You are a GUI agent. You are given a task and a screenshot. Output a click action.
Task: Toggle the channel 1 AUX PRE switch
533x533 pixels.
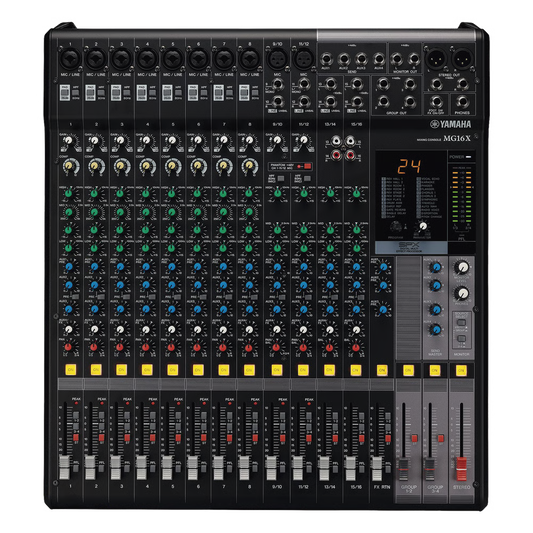click(75, 297)
